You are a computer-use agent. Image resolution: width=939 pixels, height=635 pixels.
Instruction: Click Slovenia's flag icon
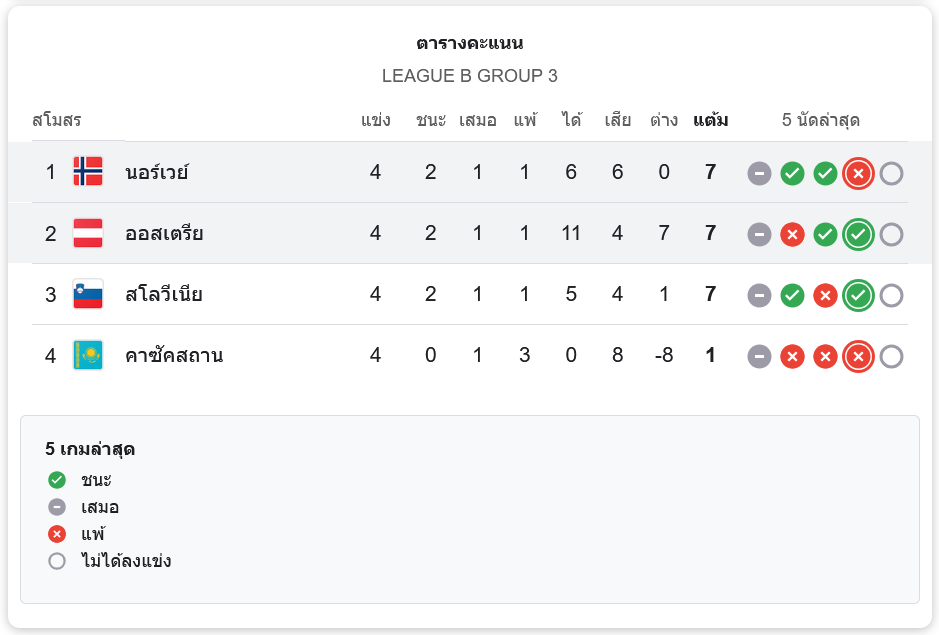pyautogui.click(x=88, y=295)
